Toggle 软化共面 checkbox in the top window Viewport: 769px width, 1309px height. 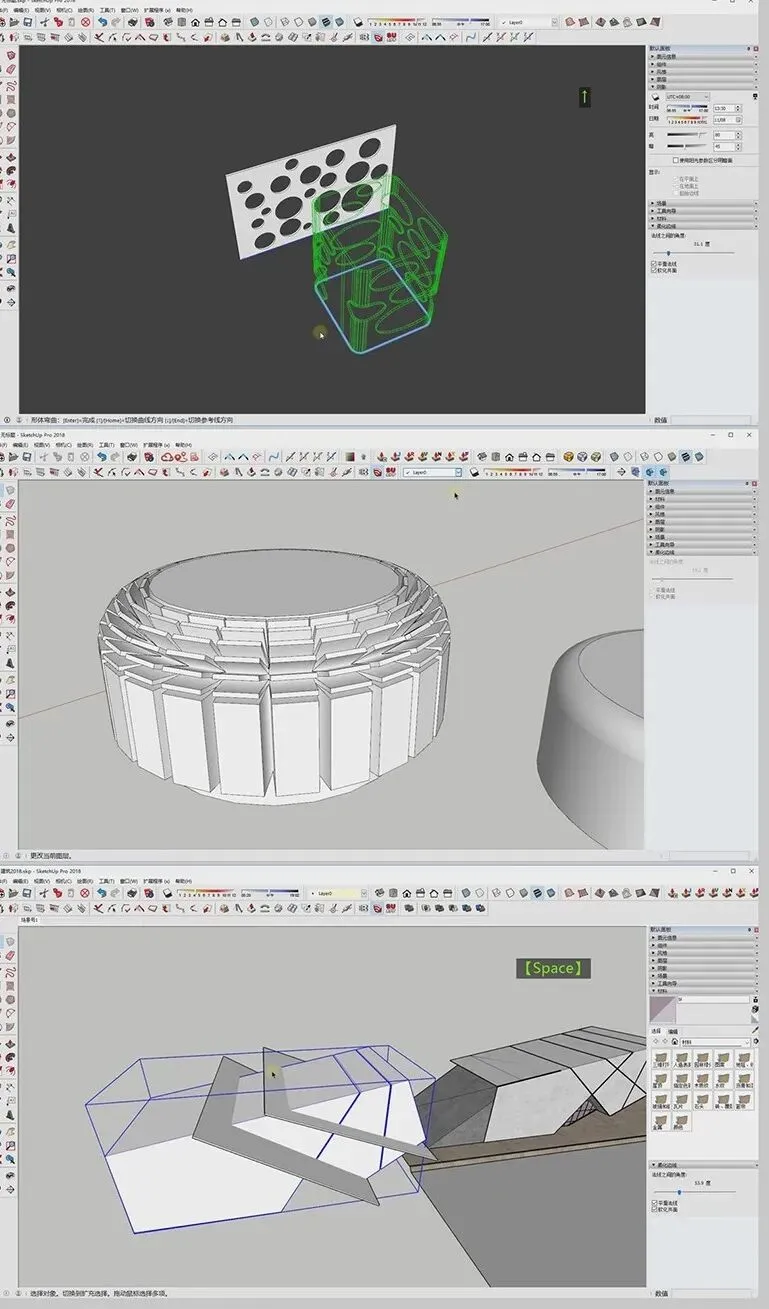coord(654,270)
